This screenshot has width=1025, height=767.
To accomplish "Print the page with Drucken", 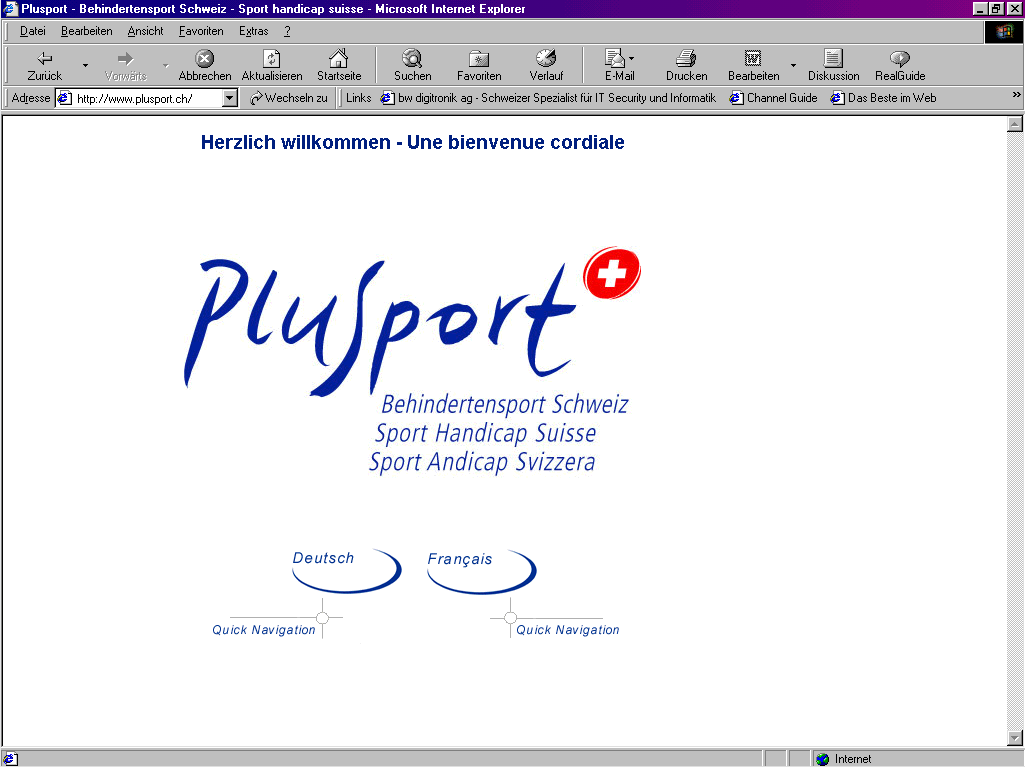I will pos(686,65).
